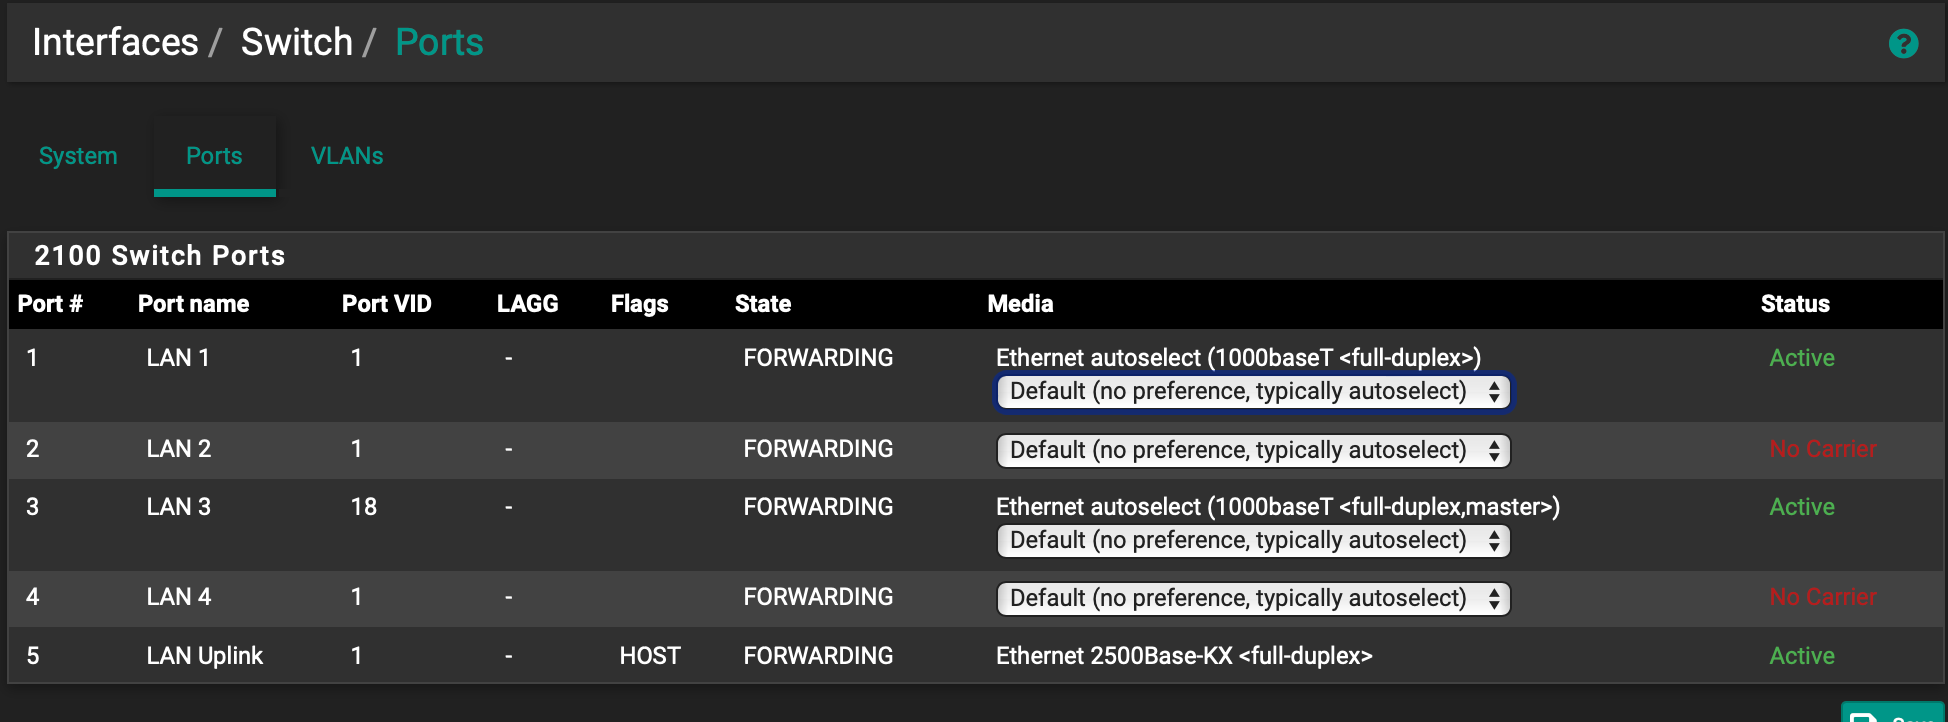The width and height of the screenshot is (1948, 722).
Task: Open the help icon in the header
Action: tap(1903, 44)
